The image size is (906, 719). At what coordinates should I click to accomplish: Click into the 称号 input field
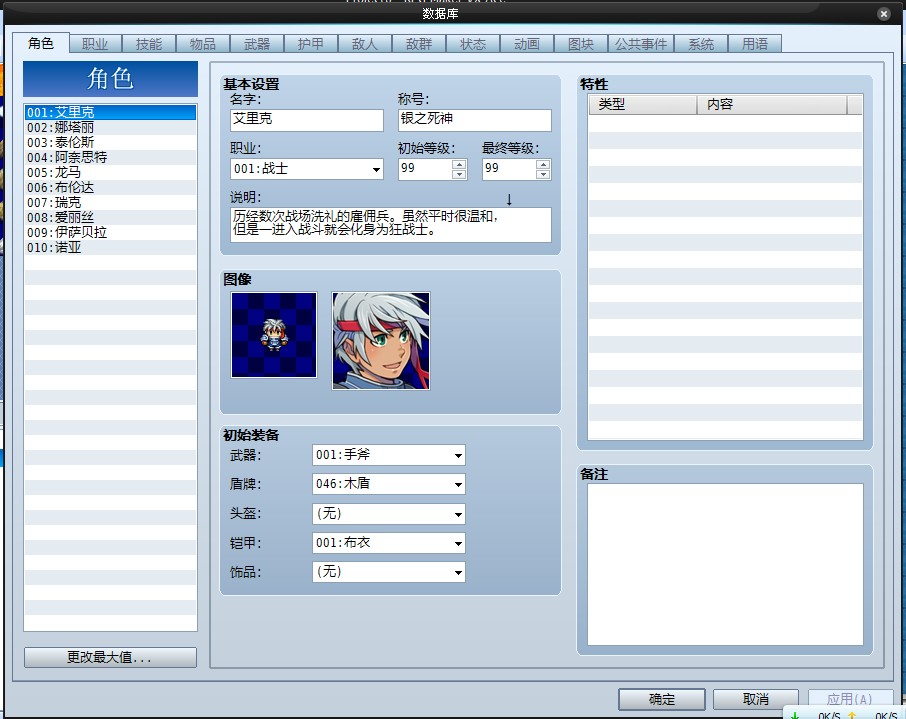tap(474, 120)
